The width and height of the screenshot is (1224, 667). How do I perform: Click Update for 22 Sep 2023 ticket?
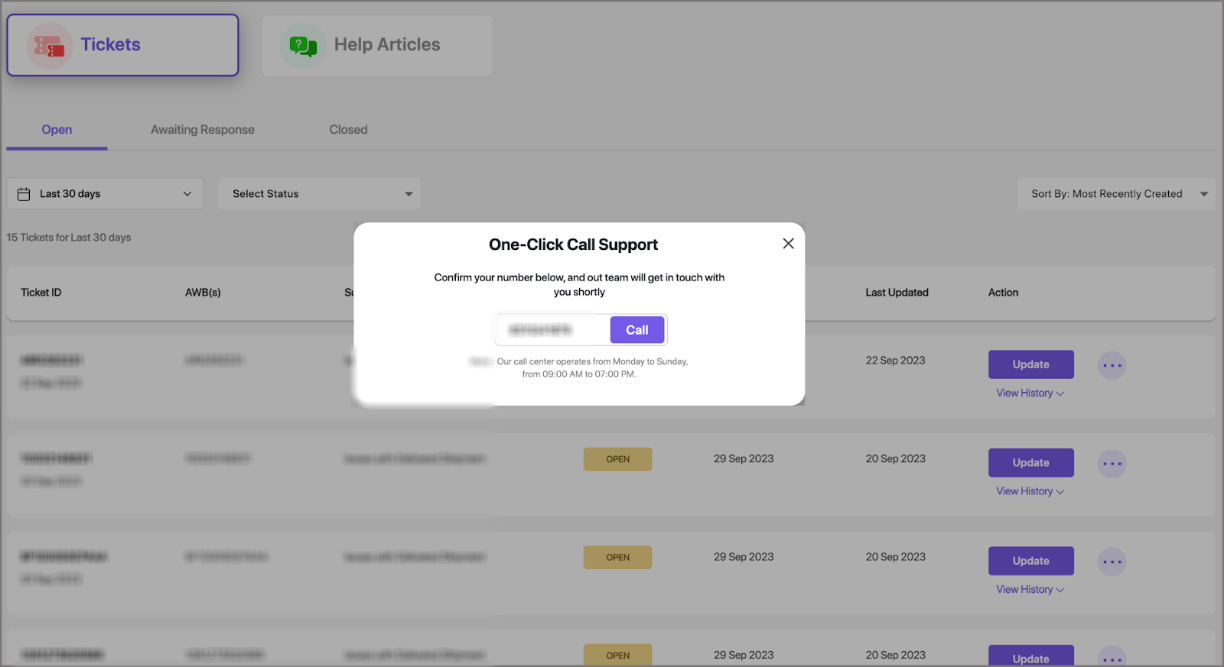point(1031,364)
